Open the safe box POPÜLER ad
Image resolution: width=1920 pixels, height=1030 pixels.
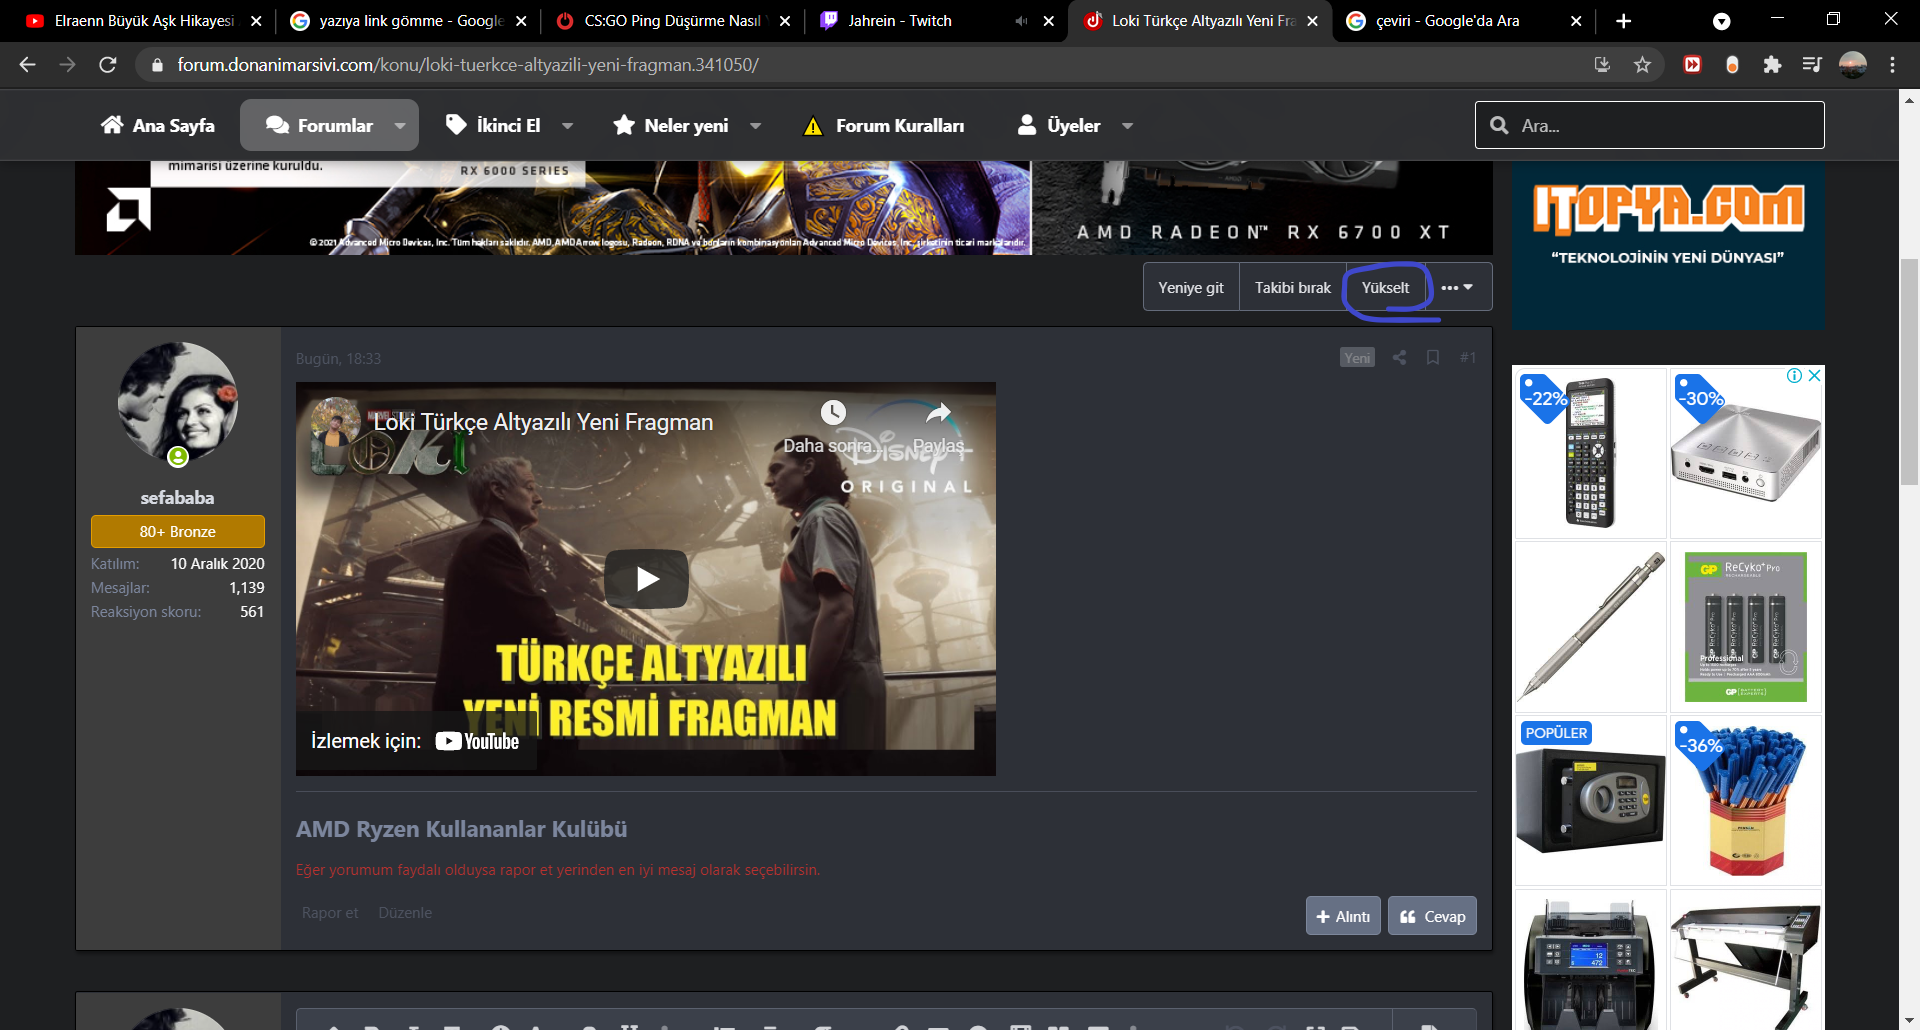pyautogui.click(x=1590, y=800)
